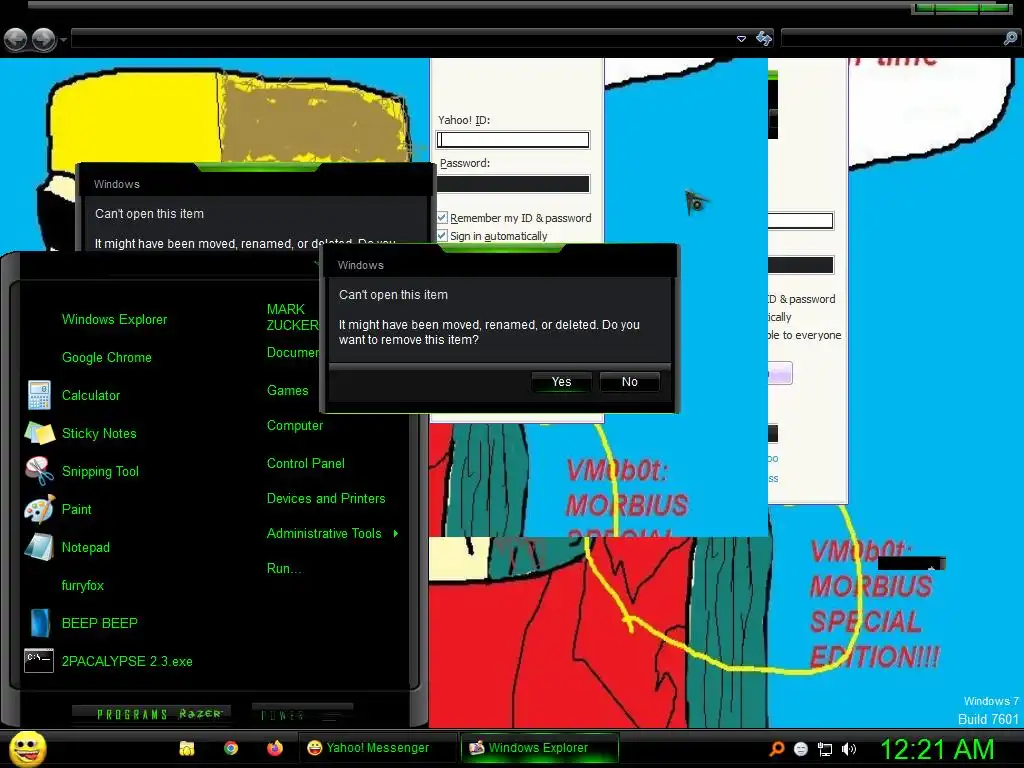This screenshot has height=768, width=1024.
Task: Open Devices and Printers from Start menu
Action: [326, 498]
